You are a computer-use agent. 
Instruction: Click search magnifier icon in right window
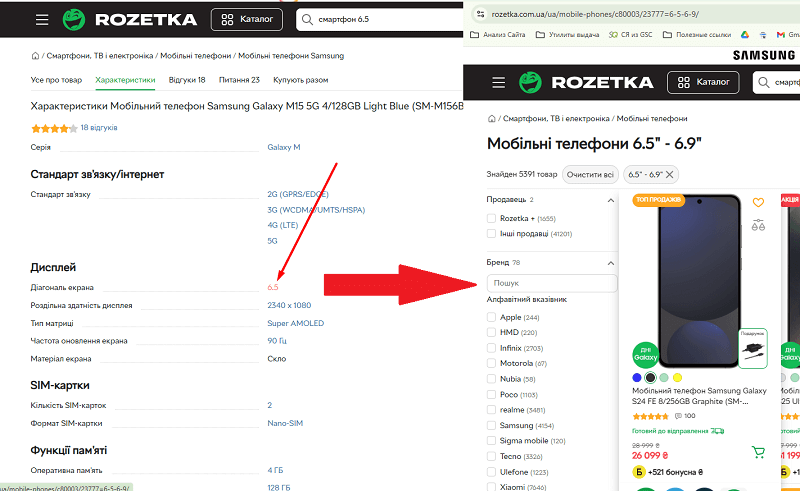pyautogui.click(x=764, y=83)
